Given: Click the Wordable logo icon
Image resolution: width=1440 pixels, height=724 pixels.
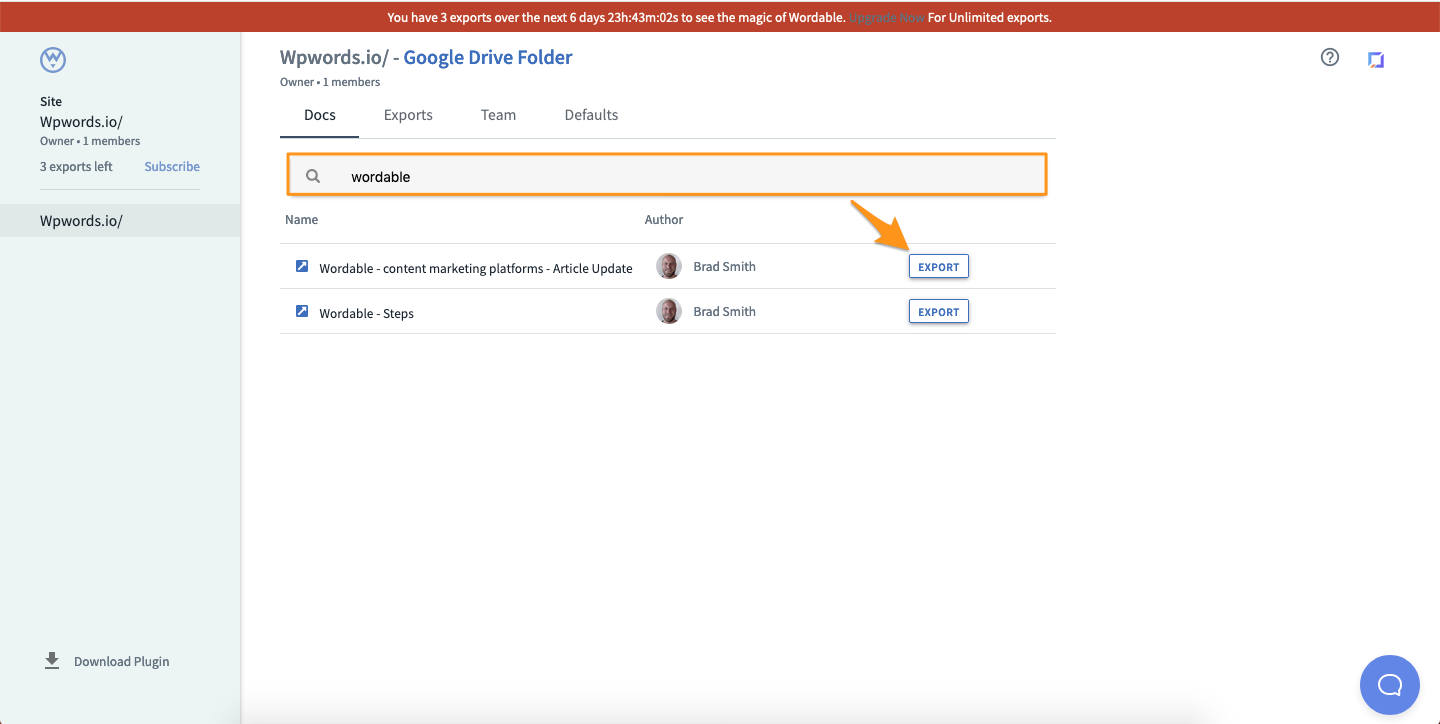Looking at the screenshot, I should pos(53,60).
